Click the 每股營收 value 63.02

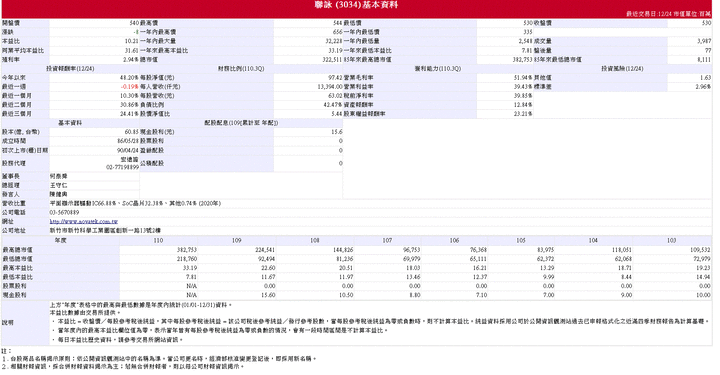point(335,96)
